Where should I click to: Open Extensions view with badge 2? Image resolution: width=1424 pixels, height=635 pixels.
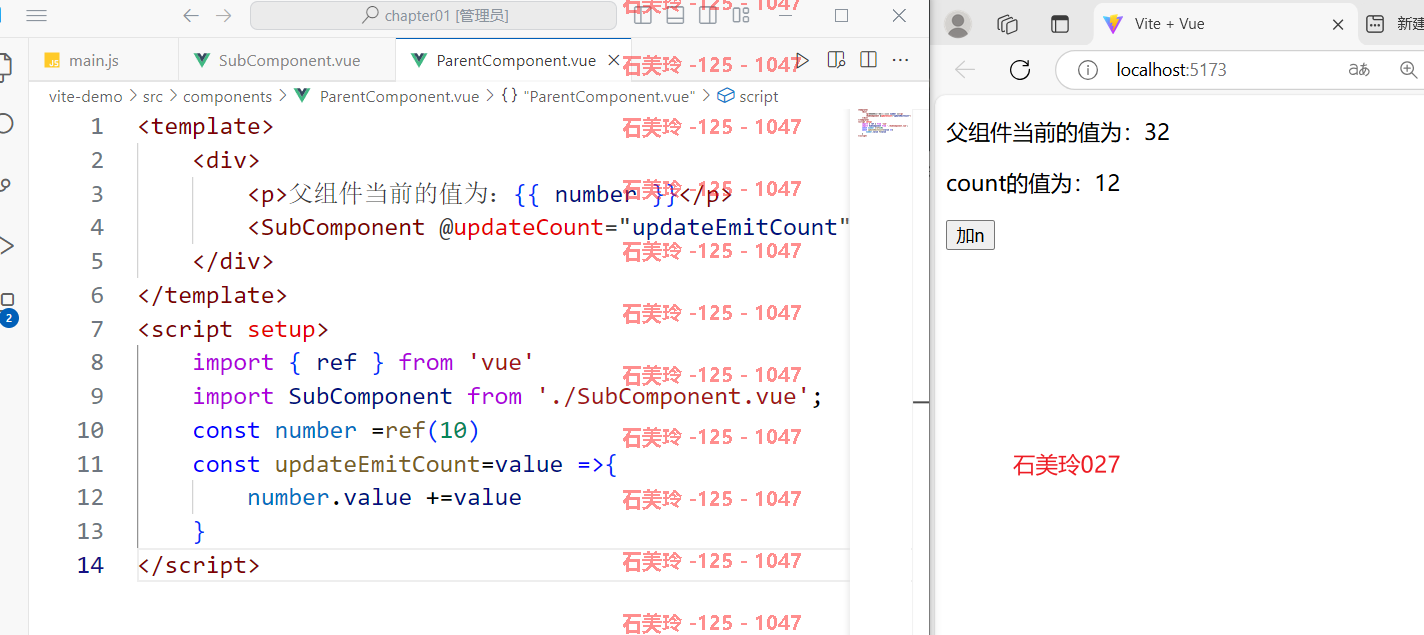click(7, 308)
